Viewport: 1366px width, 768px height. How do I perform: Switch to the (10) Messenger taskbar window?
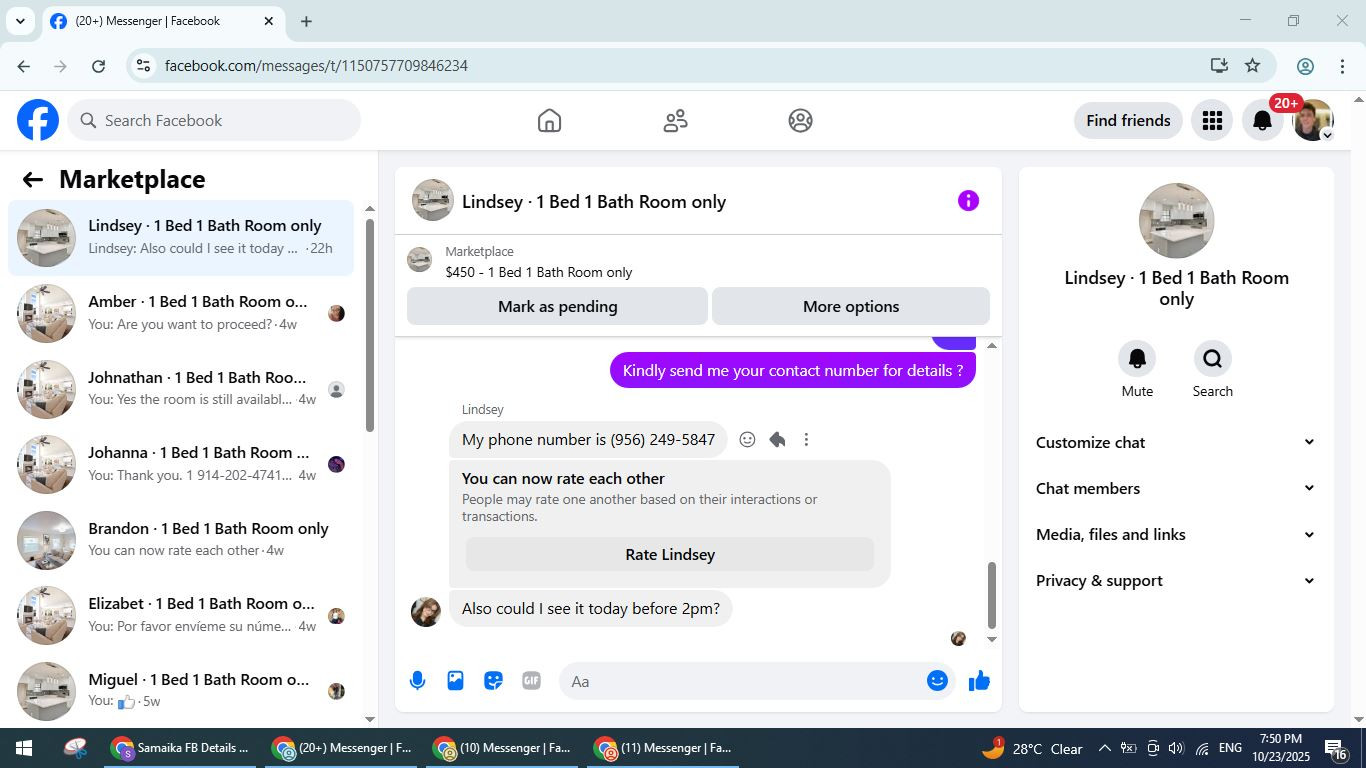coord(500,748)
